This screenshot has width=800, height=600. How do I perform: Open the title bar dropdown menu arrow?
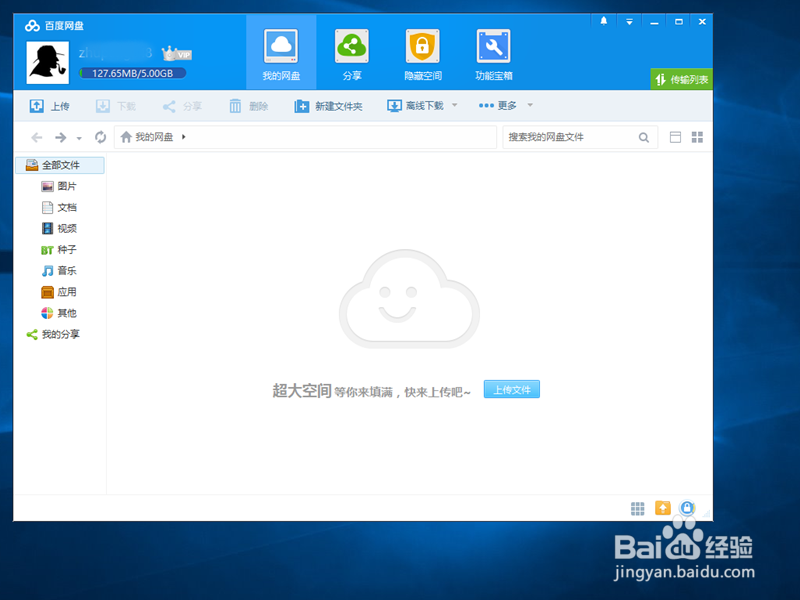629,21
